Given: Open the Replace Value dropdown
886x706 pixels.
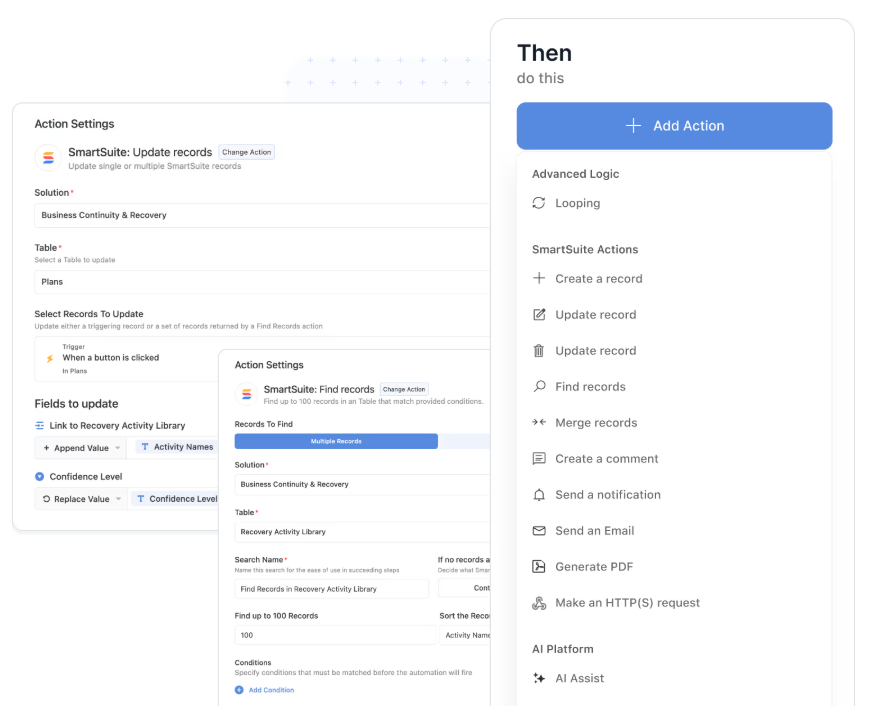Looking at the screenshot, I should click(80, 499).
